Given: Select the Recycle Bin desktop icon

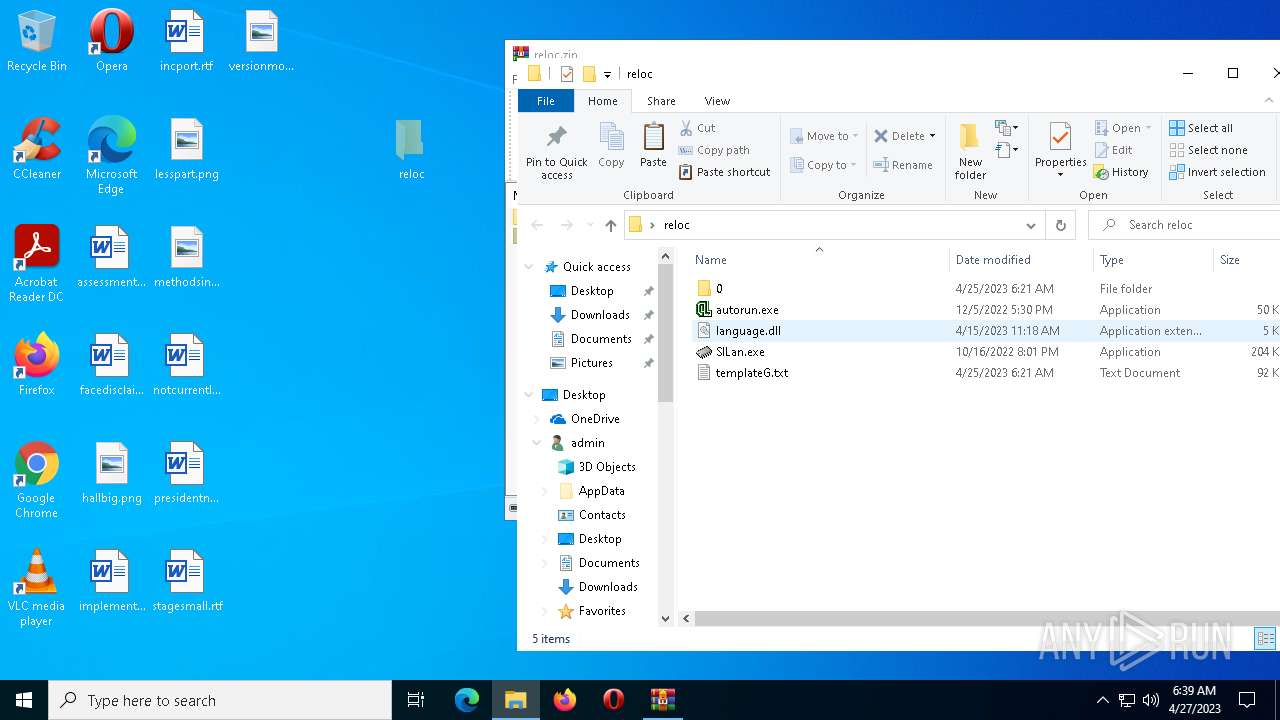Looking at the screenshot, I should (37, 42).
